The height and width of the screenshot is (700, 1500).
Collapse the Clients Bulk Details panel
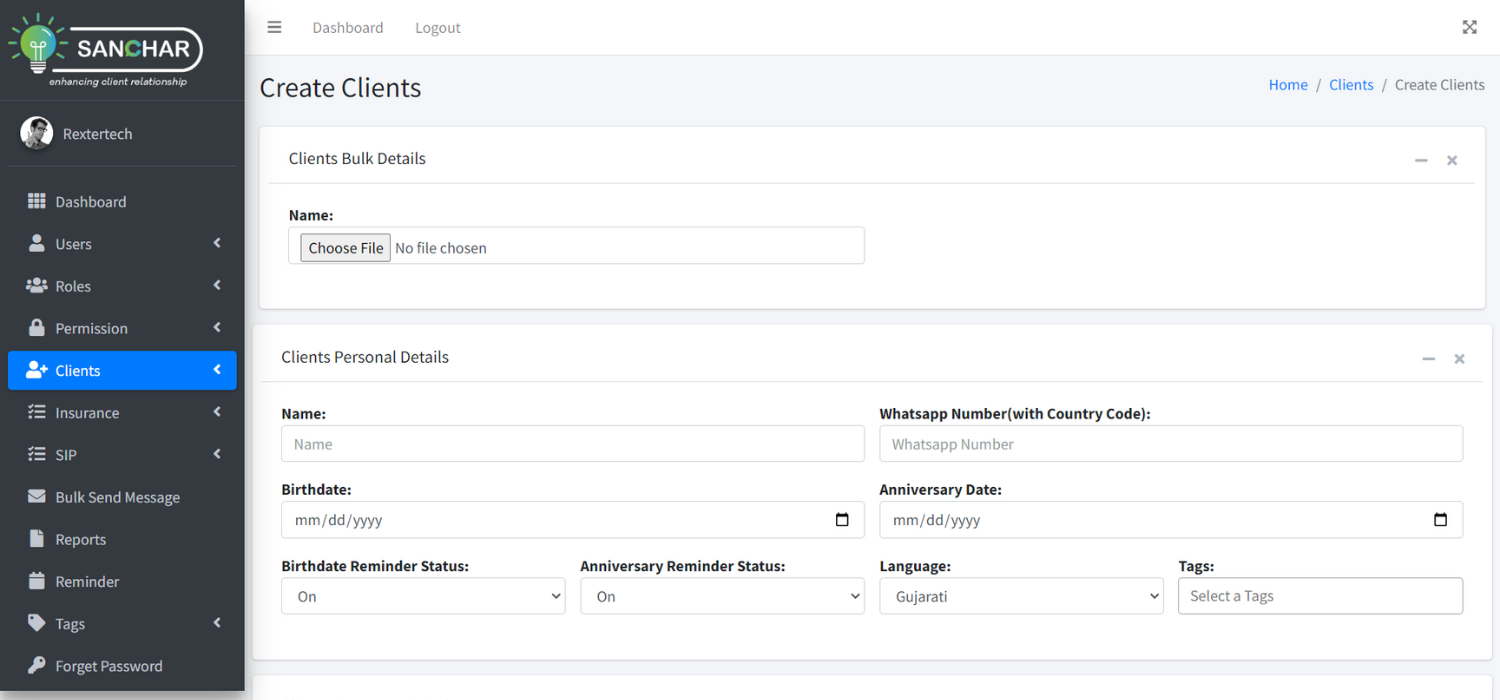pos(1421,160)
